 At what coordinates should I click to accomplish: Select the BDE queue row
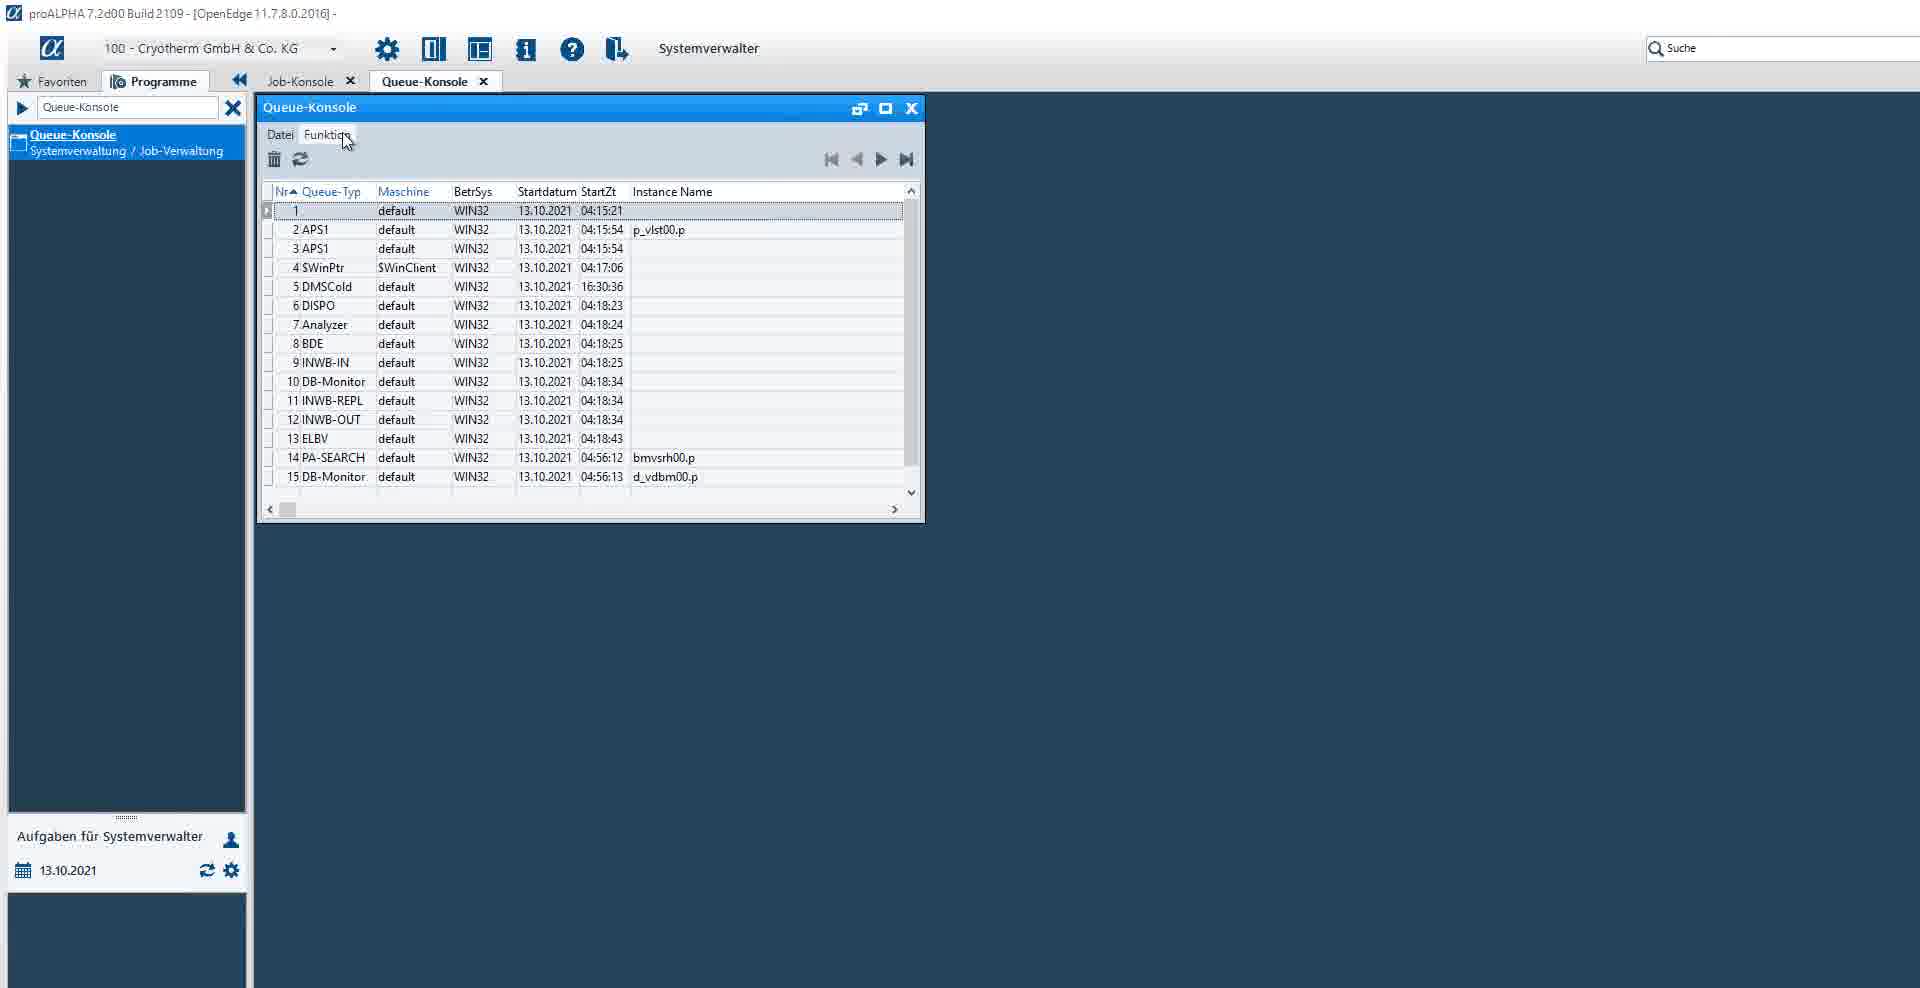(583, 344)
